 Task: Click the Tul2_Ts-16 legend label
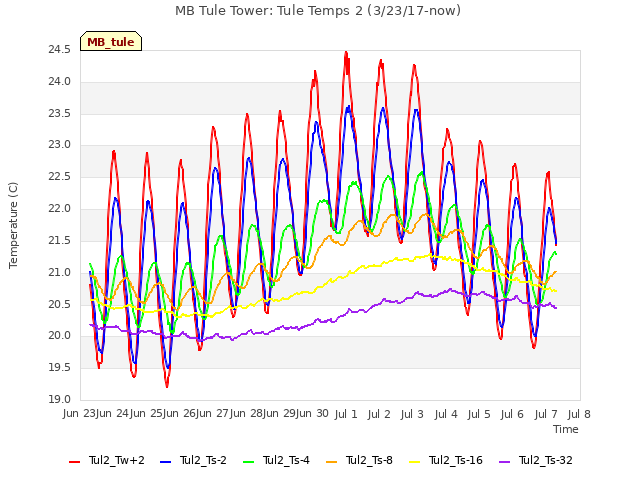(x=456, y=460)
